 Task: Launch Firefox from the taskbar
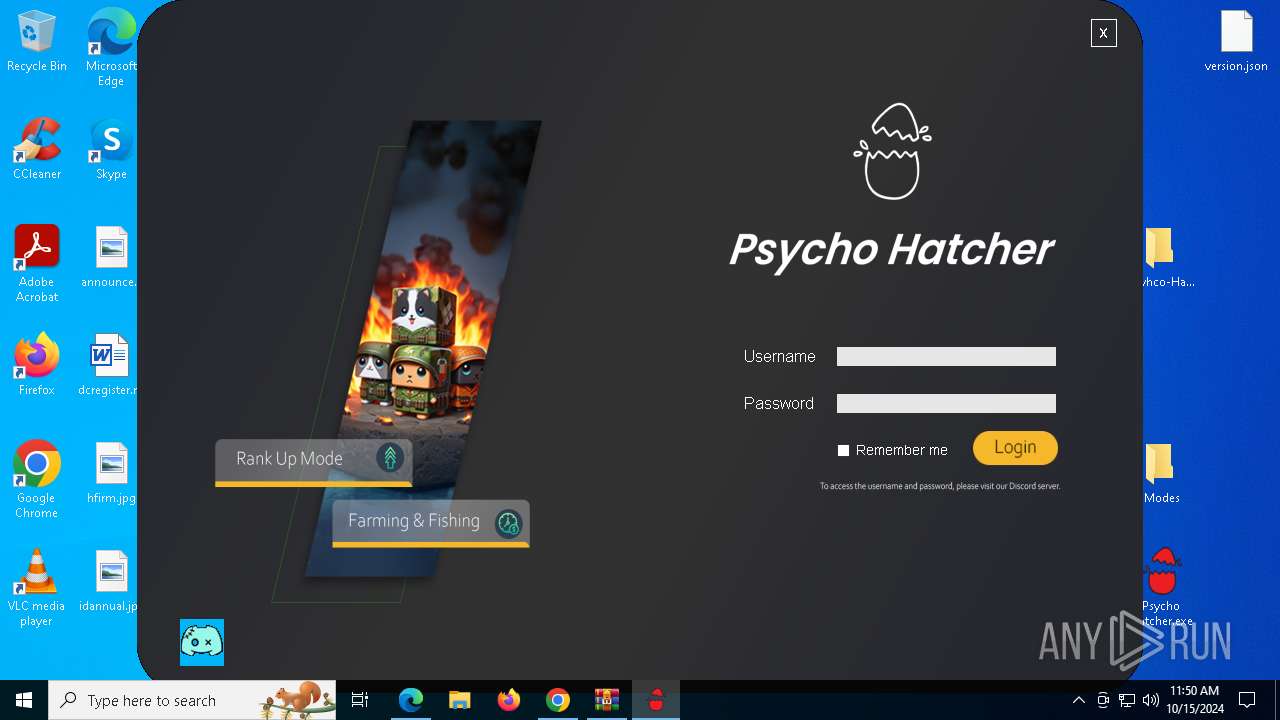point(509,700)
